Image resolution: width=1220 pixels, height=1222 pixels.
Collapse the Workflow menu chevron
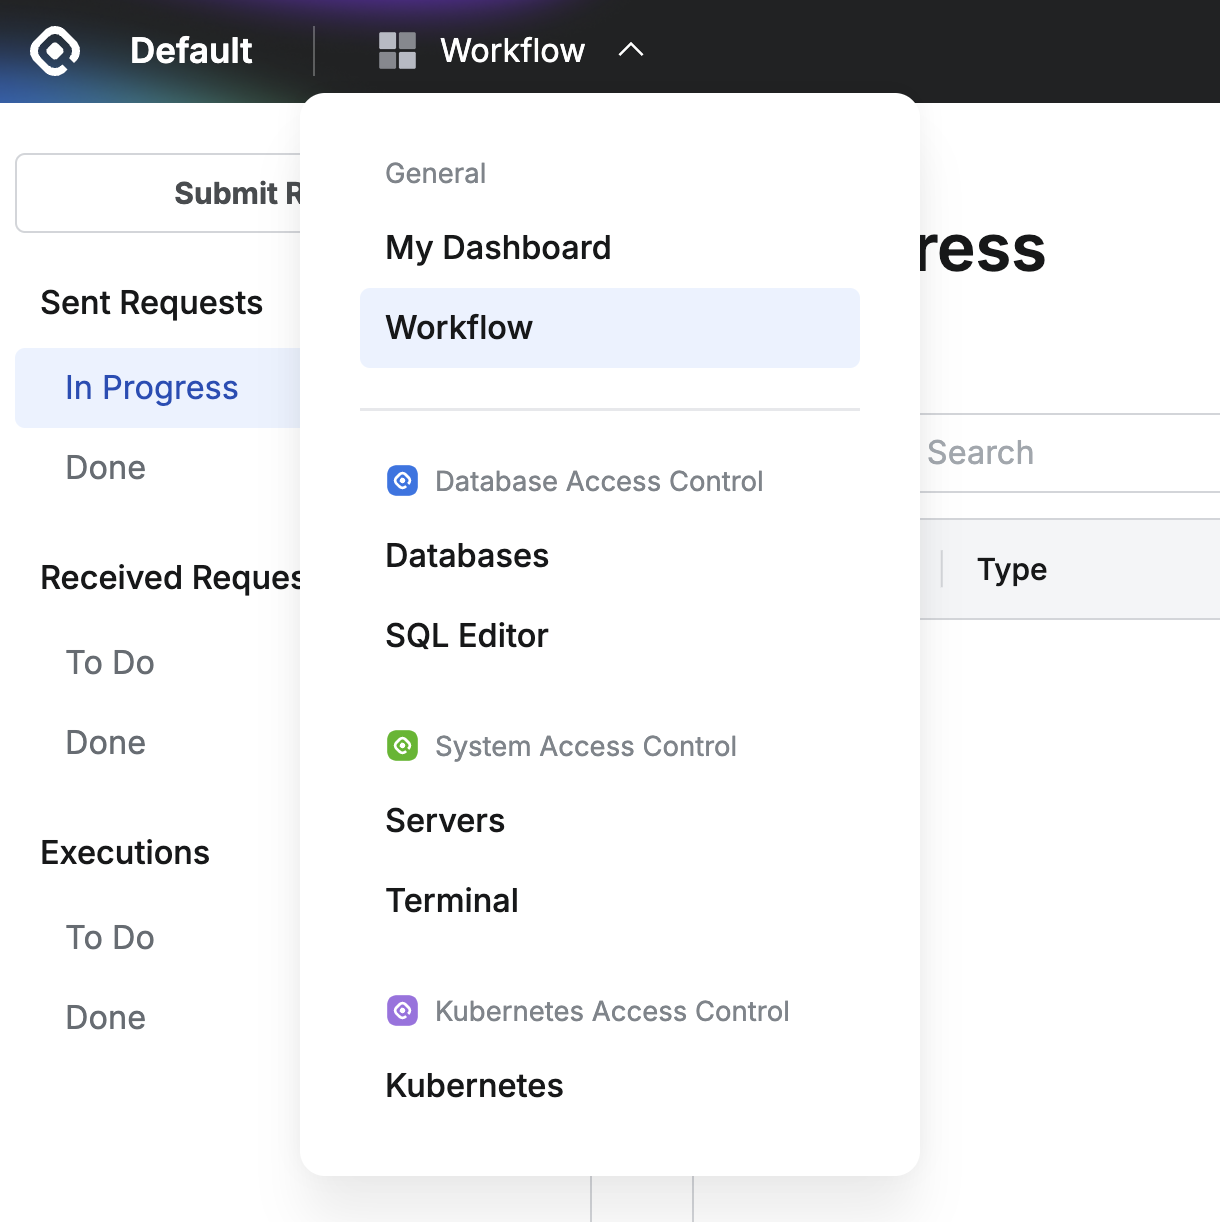point(631,50)
